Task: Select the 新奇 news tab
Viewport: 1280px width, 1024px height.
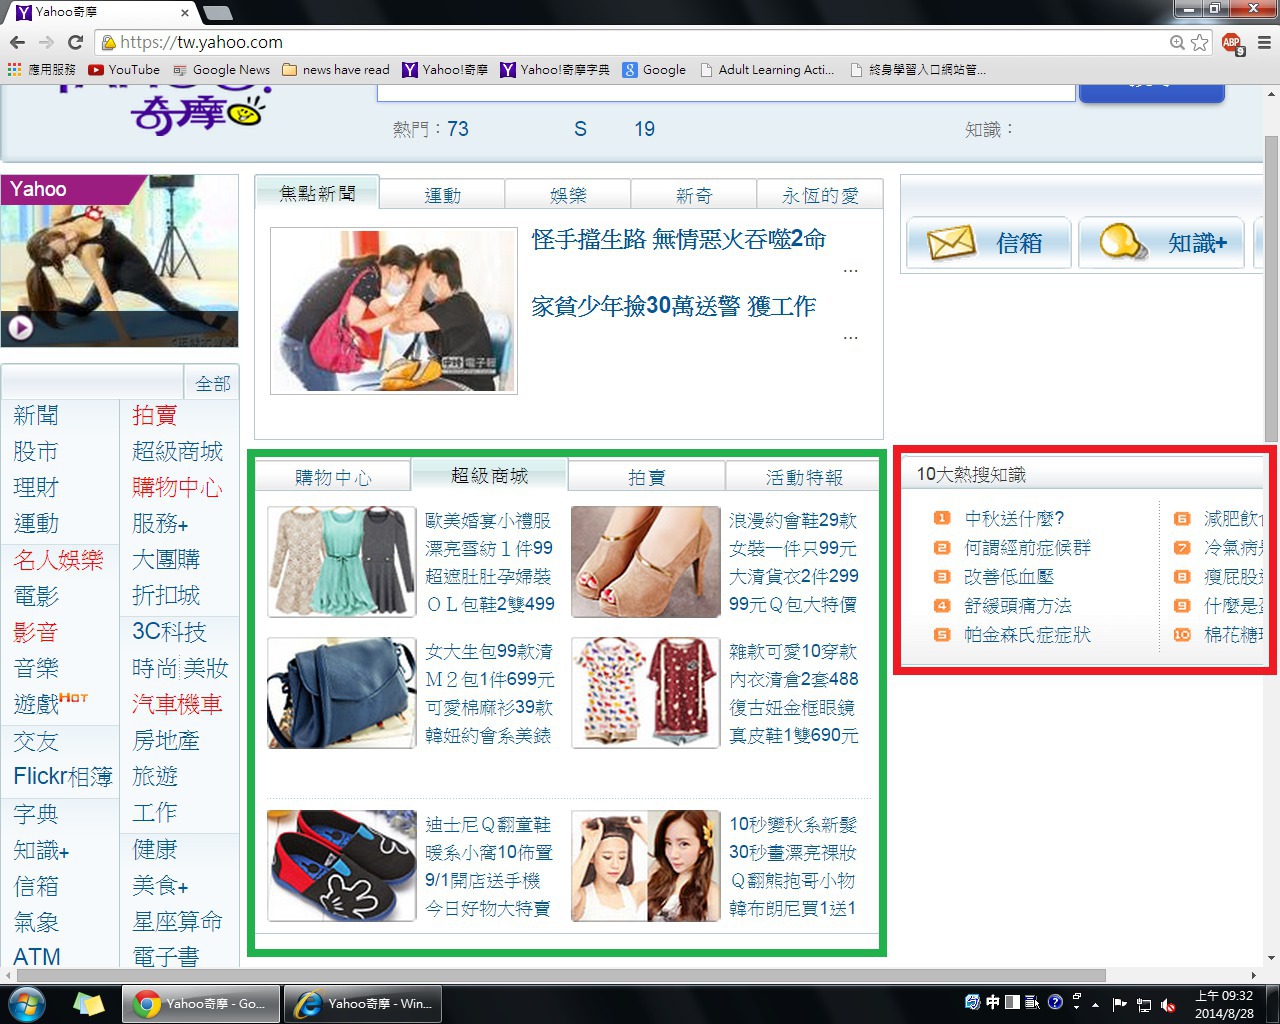Action: (693, 195)
